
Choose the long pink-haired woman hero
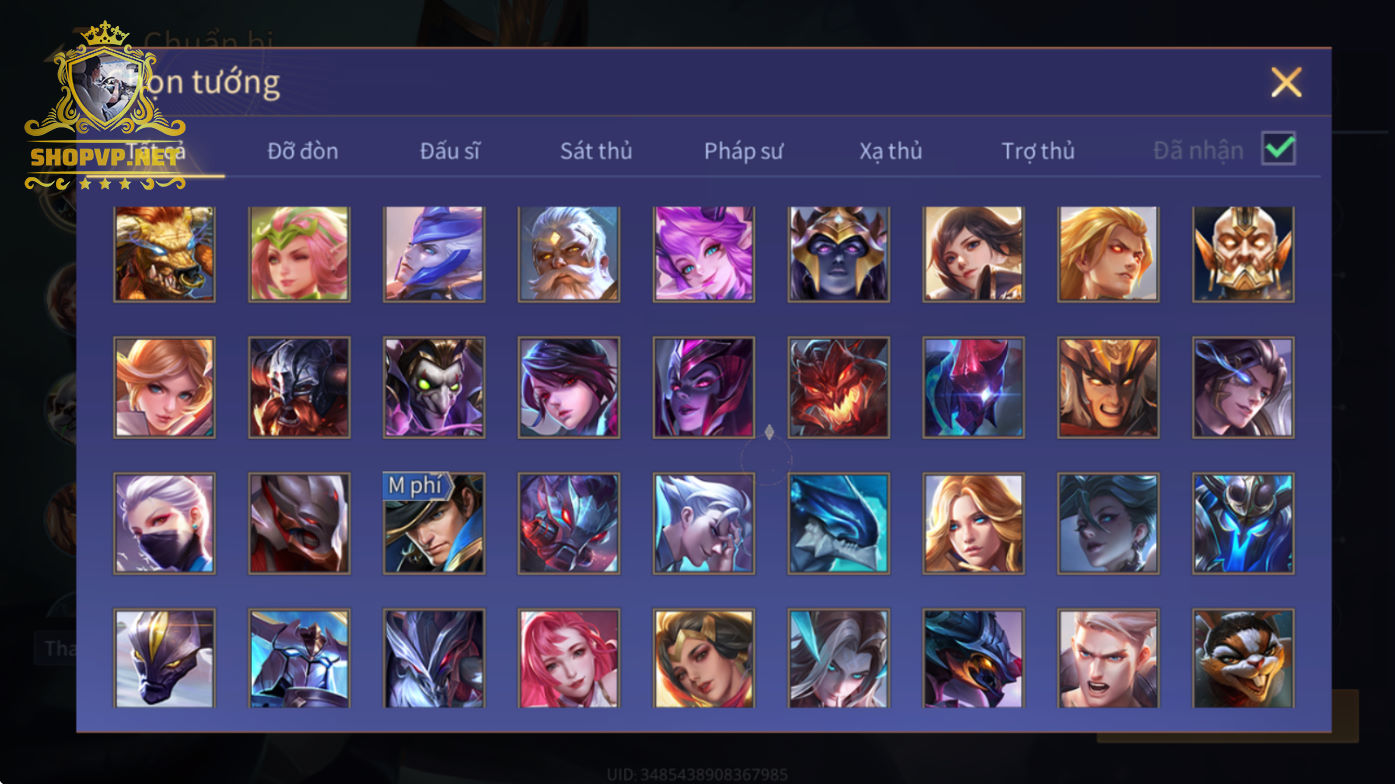coord(568,659)
